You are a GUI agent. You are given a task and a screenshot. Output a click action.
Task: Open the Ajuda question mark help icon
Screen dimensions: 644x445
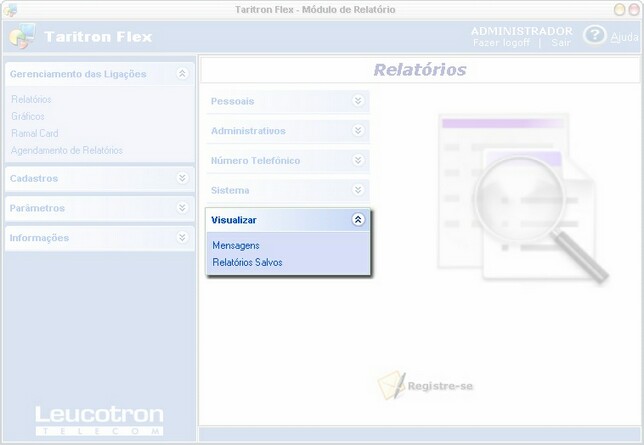(x=594, y=35)
